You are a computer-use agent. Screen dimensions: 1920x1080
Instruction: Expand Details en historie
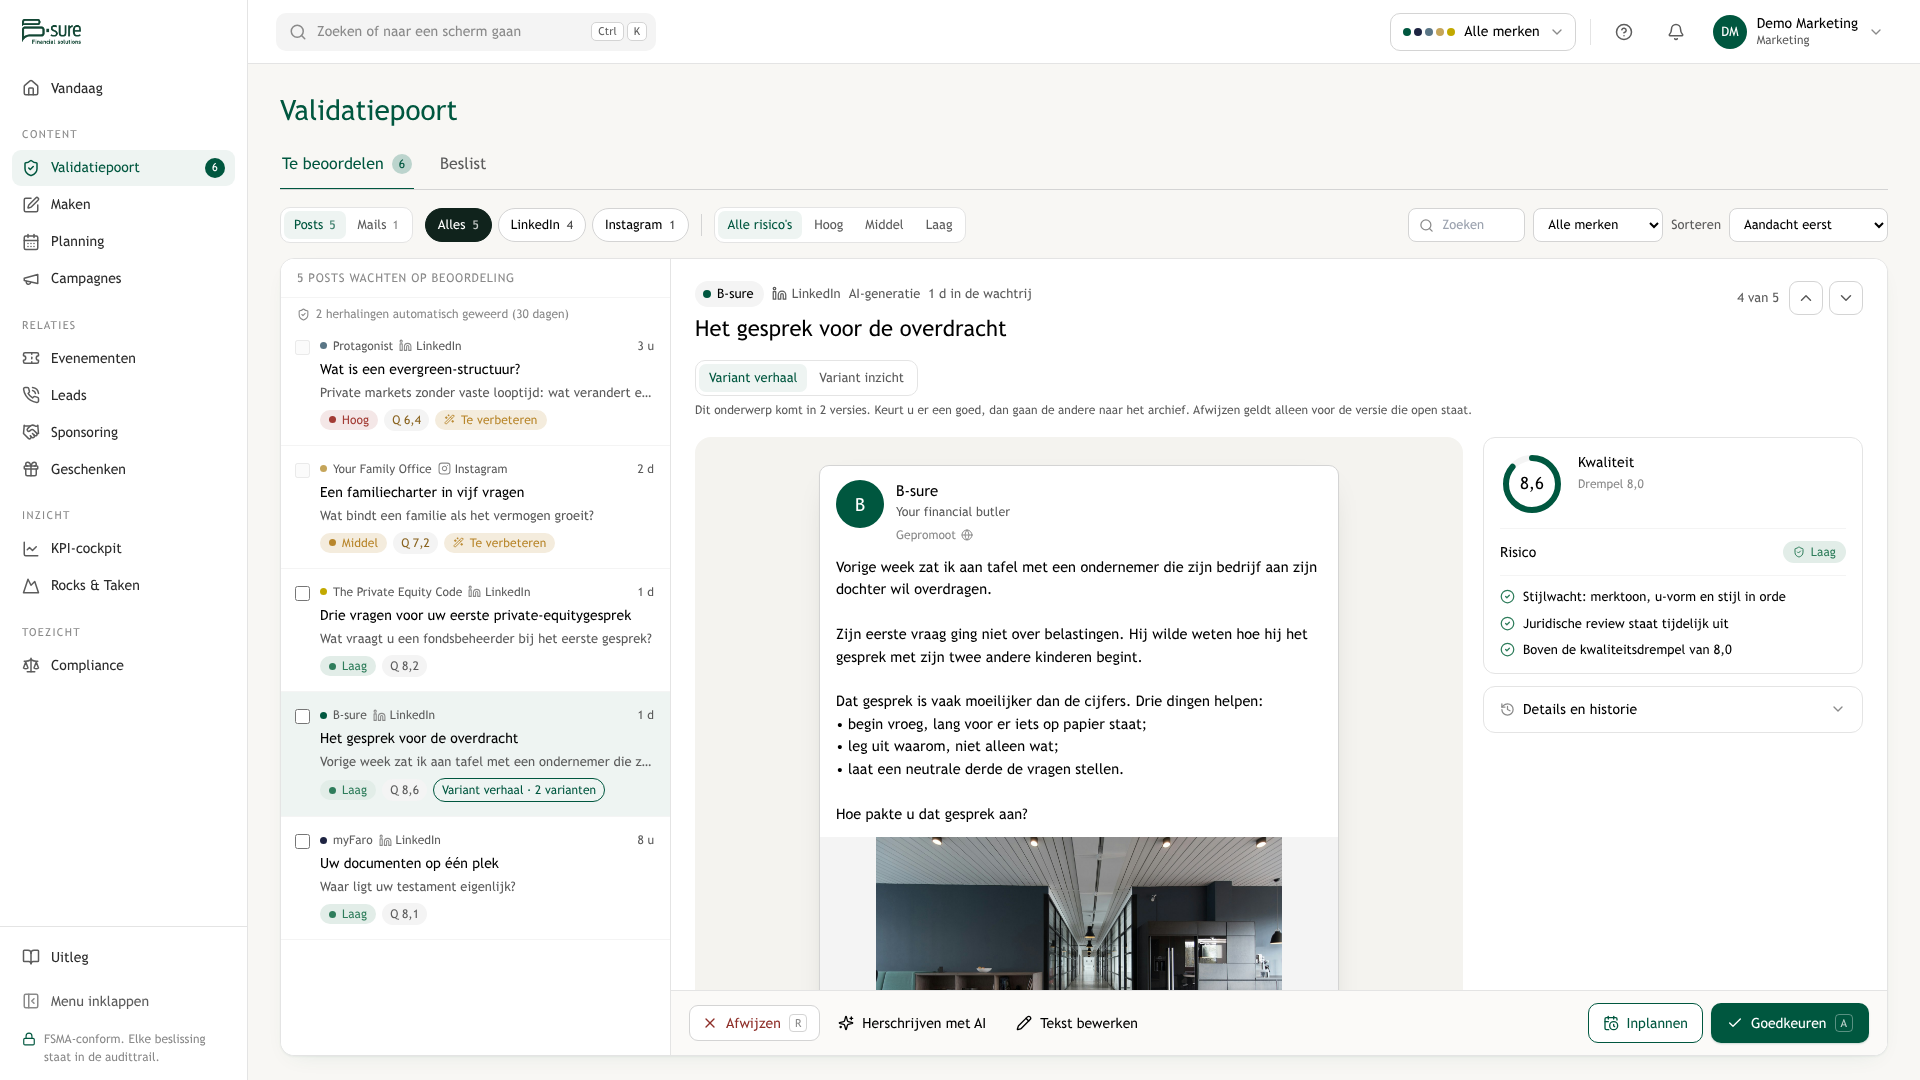1672,709
